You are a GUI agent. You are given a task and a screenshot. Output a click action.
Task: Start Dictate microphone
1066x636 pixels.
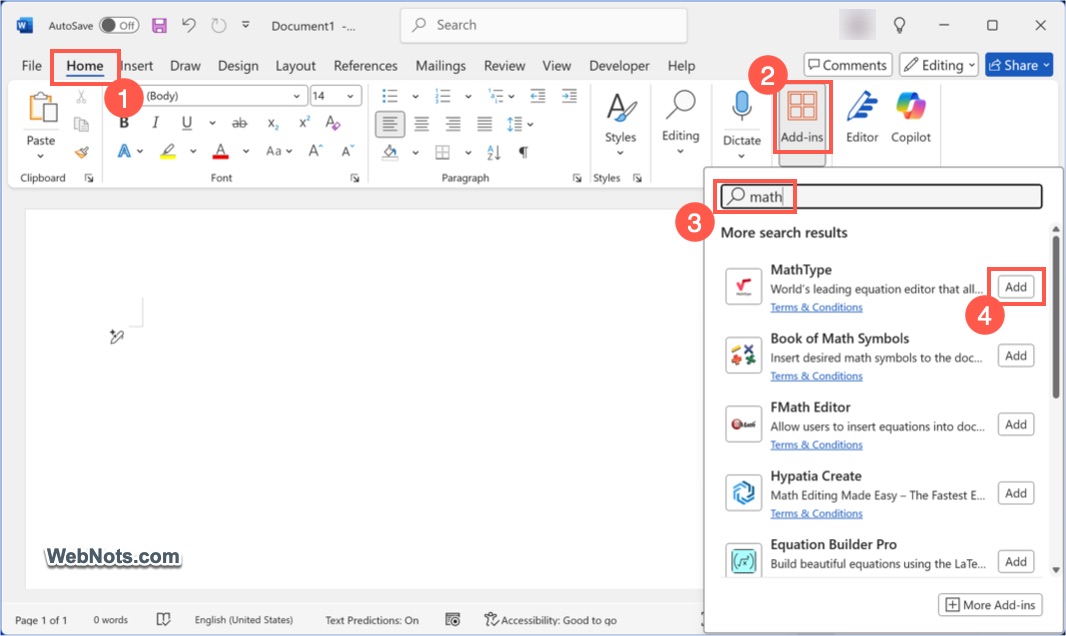pyautogui.click(x=741, y=109)
